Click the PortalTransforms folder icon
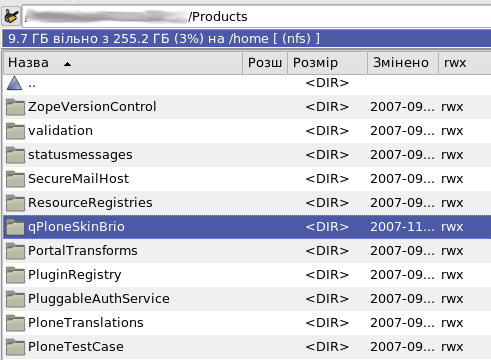491x360 pixels. 15,251
